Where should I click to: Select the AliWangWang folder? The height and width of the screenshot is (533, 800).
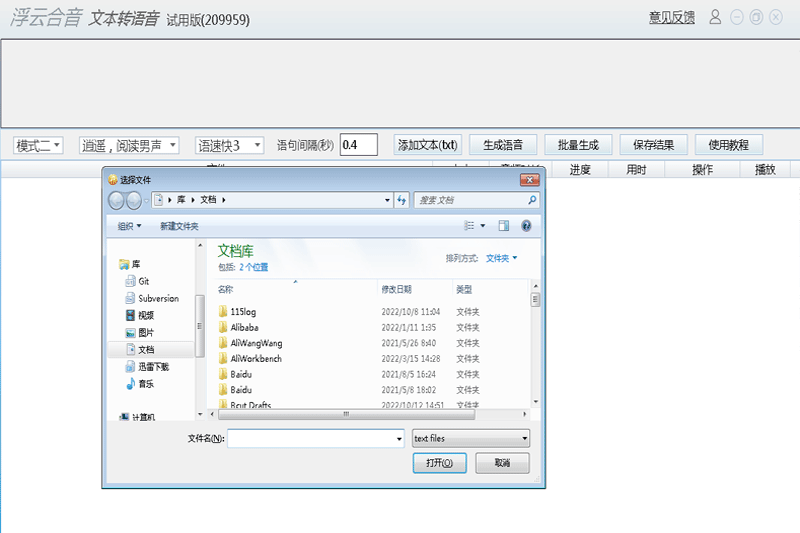tap(250, 343)
